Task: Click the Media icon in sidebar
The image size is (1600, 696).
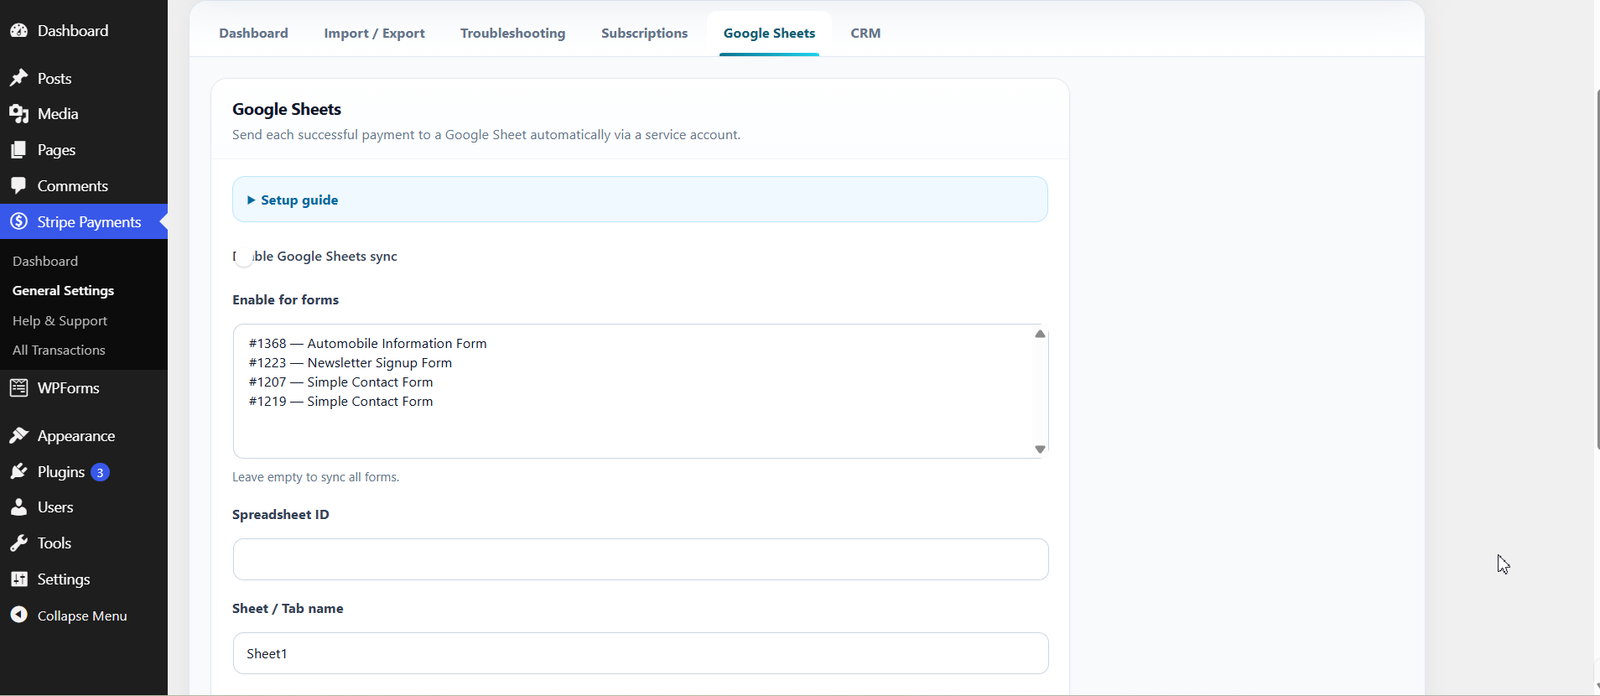Action: coord(19,114)
